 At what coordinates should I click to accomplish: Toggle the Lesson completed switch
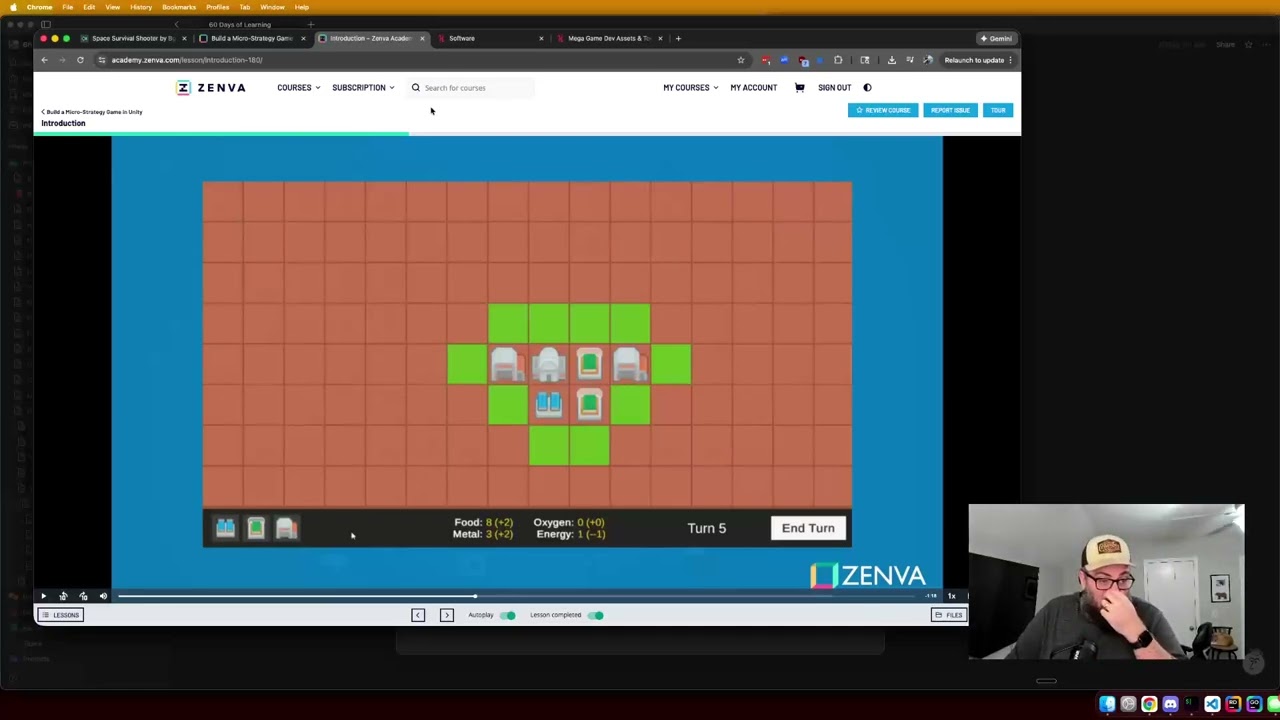(x=596, y=615)
